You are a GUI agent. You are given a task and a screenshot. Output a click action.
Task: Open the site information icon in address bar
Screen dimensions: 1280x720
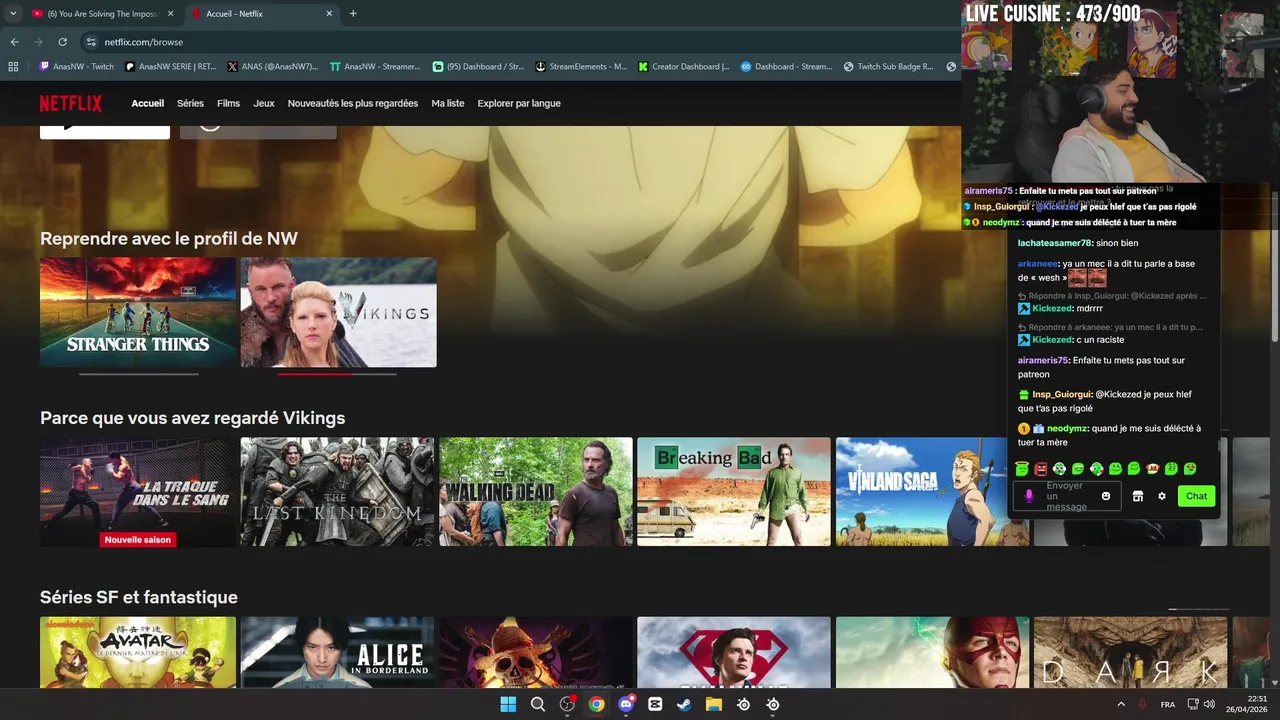coord(91,42)
